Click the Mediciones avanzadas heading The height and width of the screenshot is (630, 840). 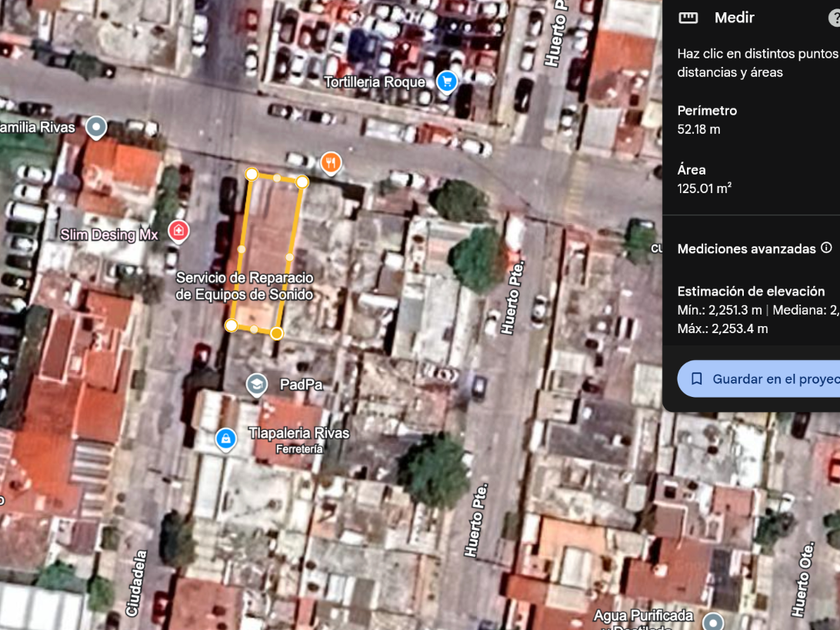[746, 249]
